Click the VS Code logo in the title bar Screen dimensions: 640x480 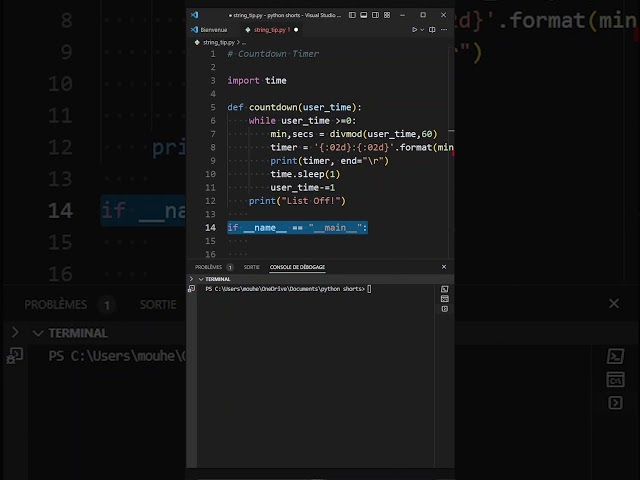click(x=194, y=15)
